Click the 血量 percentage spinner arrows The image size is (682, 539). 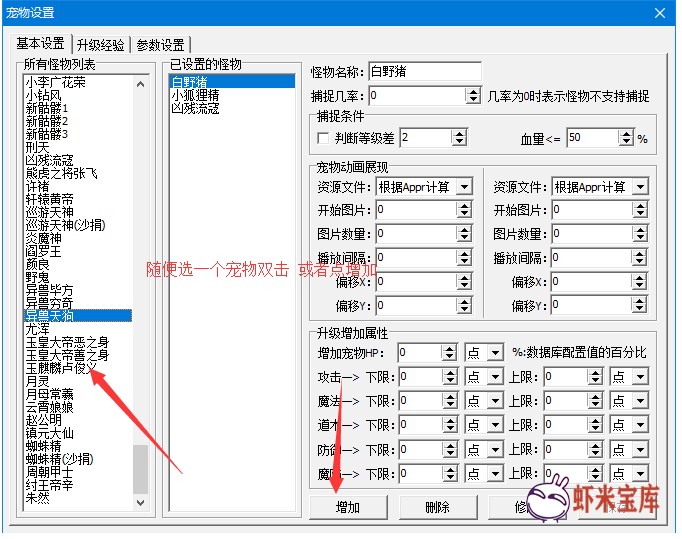point(627,137)
